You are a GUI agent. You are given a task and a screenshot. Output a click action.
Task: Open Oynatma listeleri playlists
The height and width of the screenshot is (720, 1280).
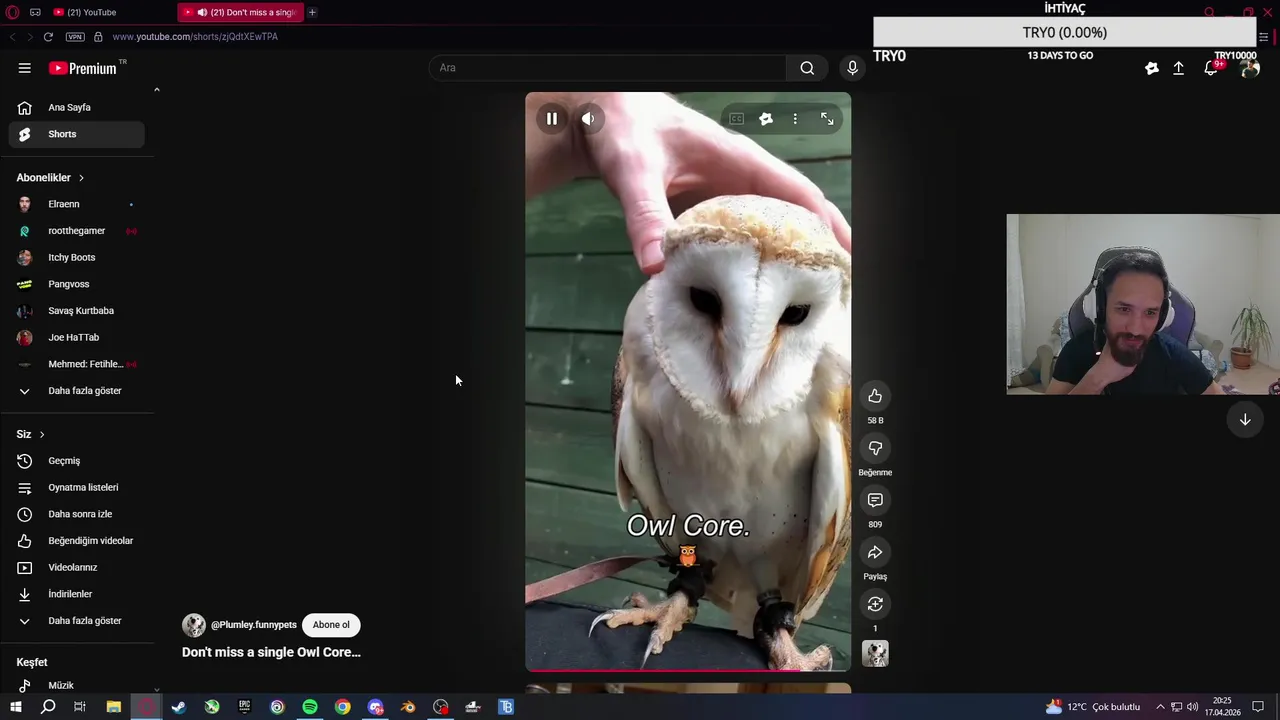77,487
